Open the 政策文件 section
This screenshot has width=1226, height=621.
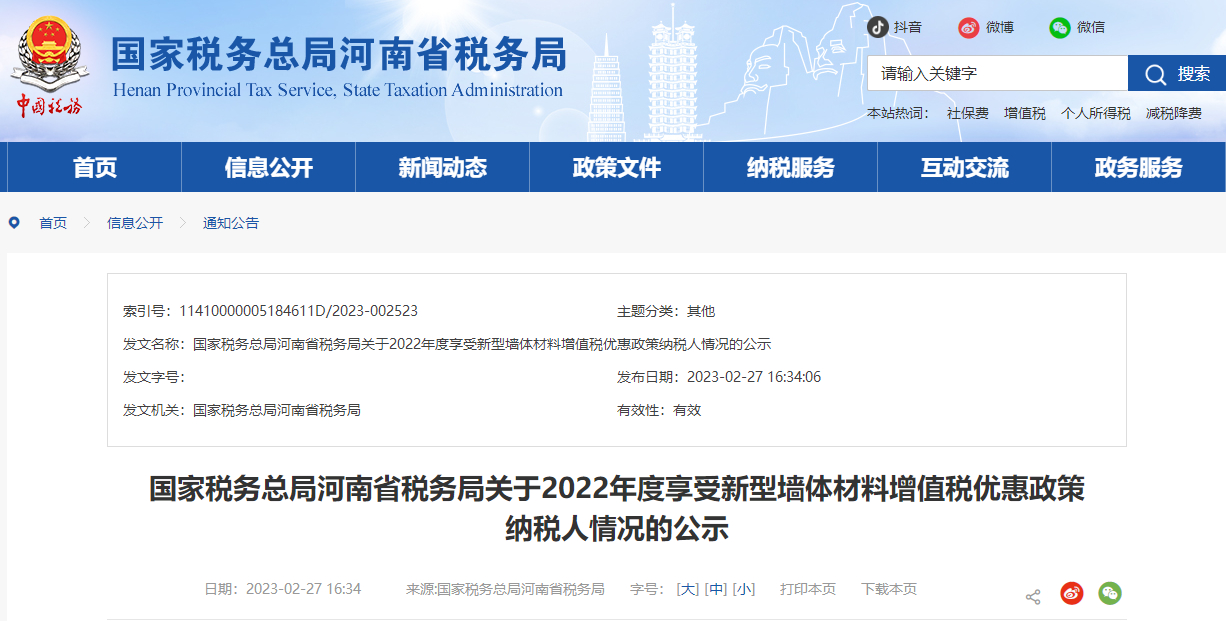point(616,167)
